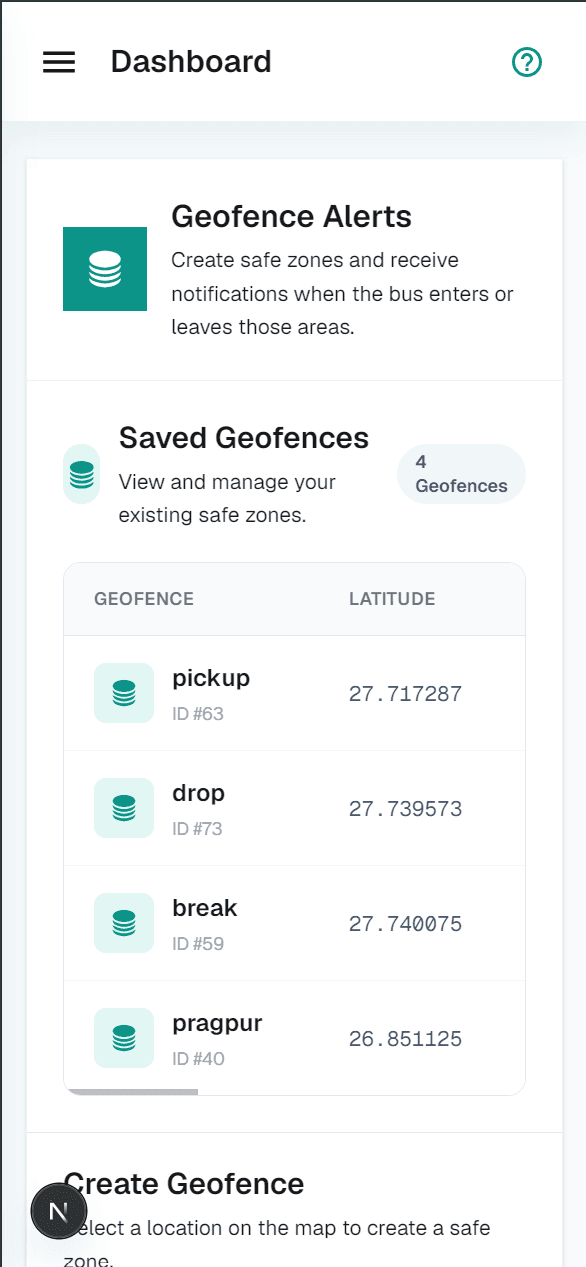The height and width of the screenshot is (1267, 586).
Task: Click the ID #73 label
Action: (197, 829)
